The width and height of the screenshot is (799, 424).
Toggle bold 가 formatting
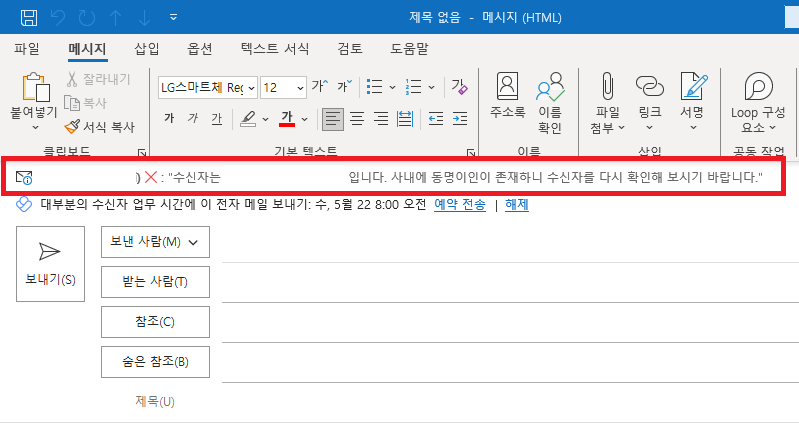(x=169, y=118)
